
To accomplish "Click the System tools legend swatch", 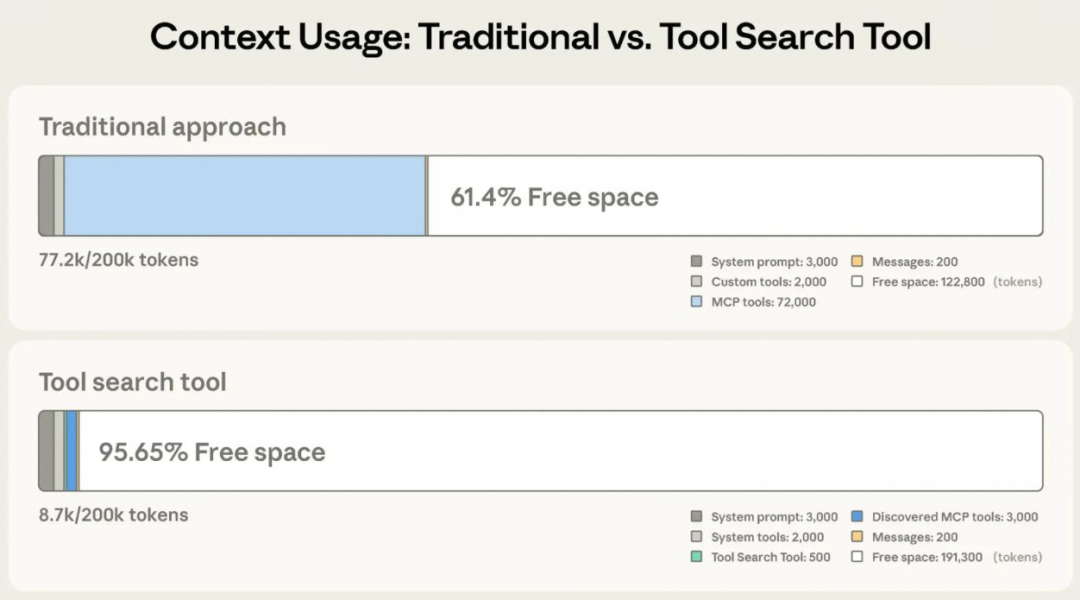I will click(696, 537).
